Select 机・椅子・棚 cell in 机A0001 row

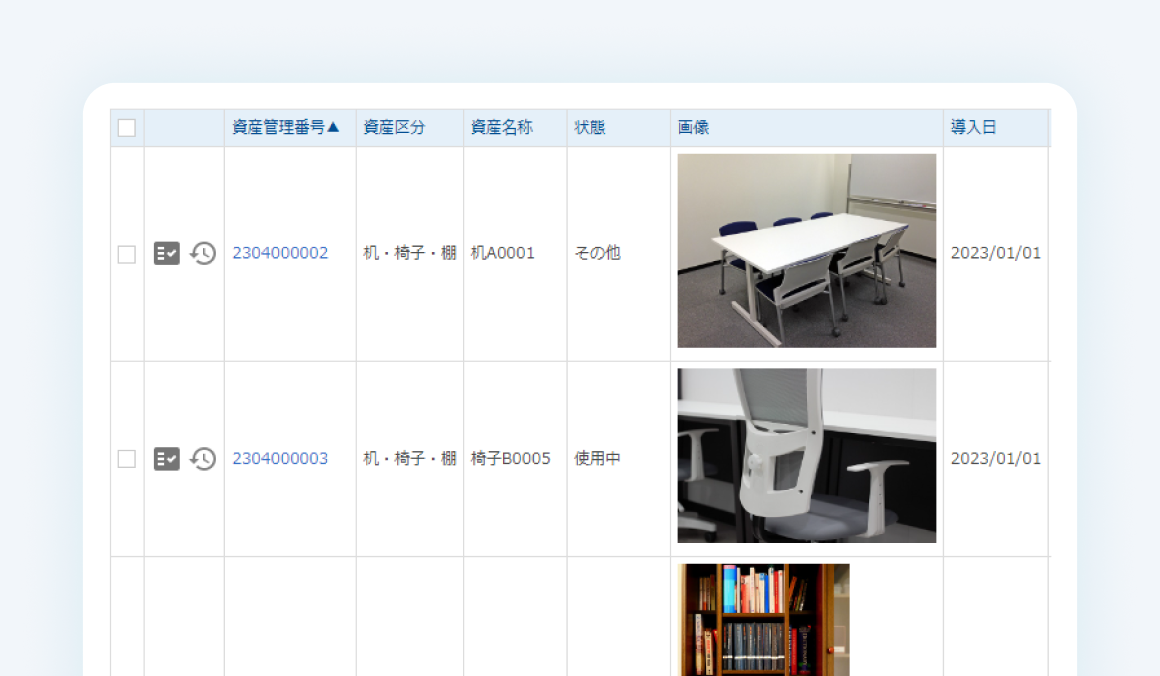pos(410,253)
